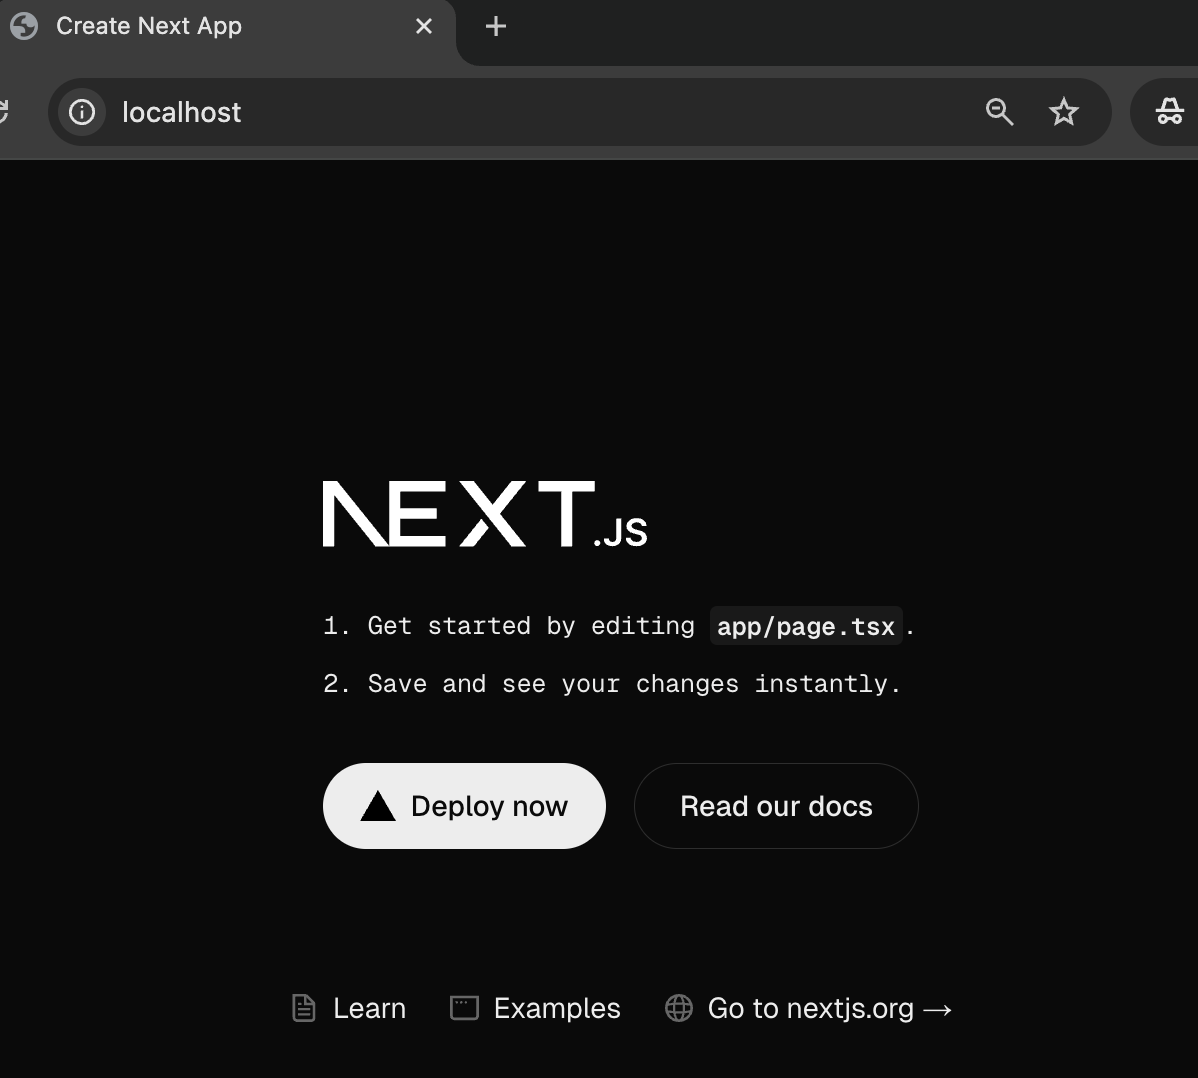1198x1078 pixels.
Task: Bookmark this page with the star icon
Action: click(1064, 112)
